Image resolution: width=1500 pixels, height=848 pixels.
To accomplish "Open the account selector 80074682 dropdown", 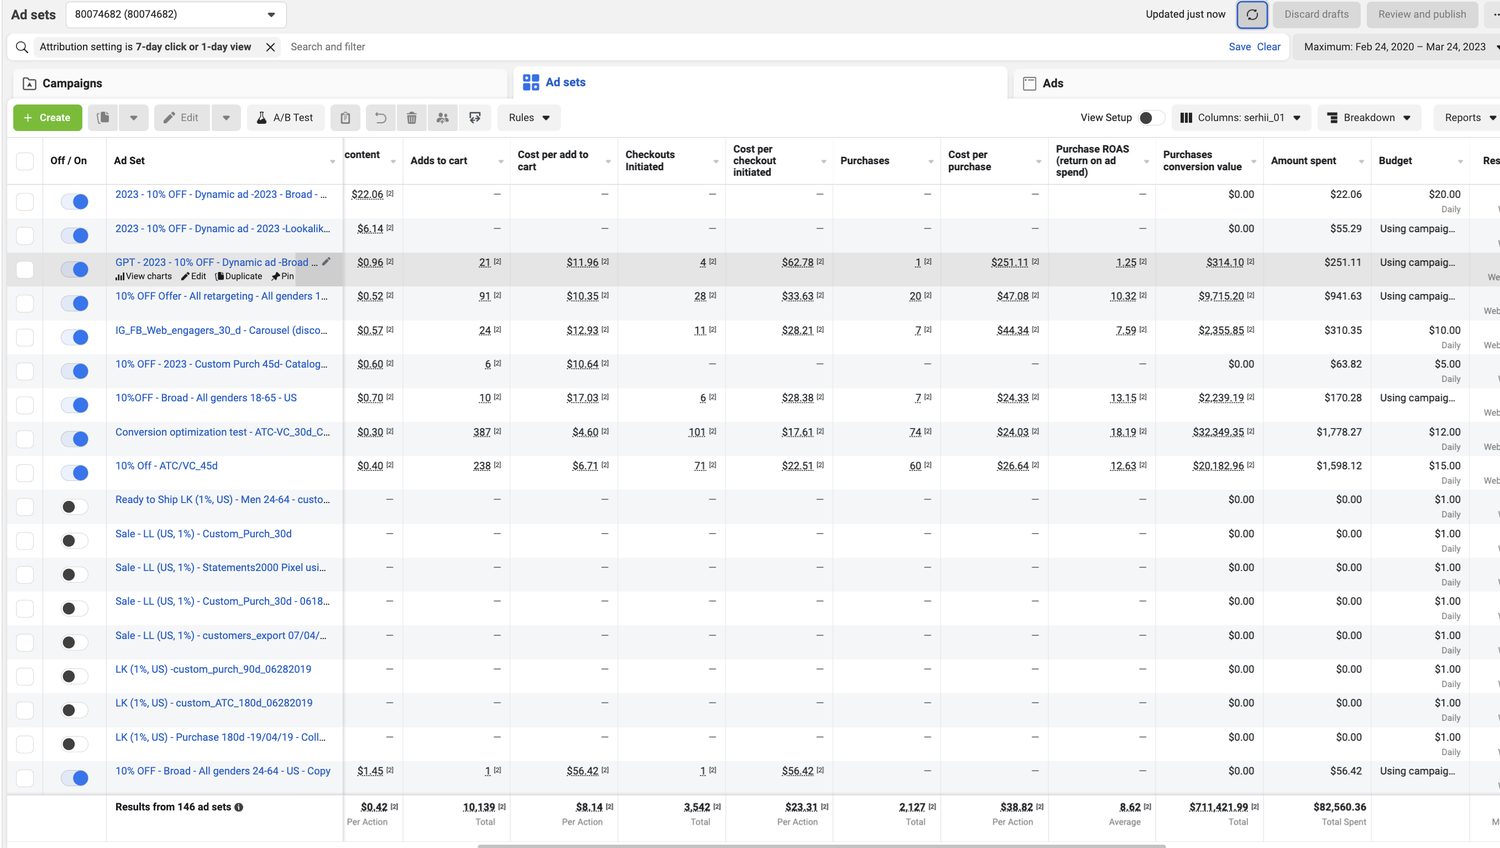I will 176,15.
